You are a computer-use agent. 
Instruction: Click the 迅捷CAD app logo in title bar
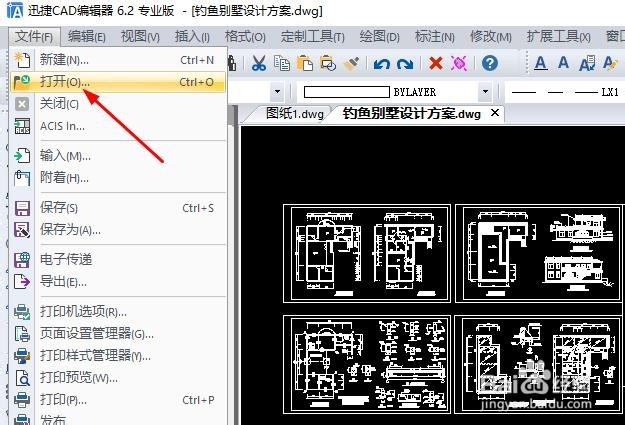[x=15, y=10]
